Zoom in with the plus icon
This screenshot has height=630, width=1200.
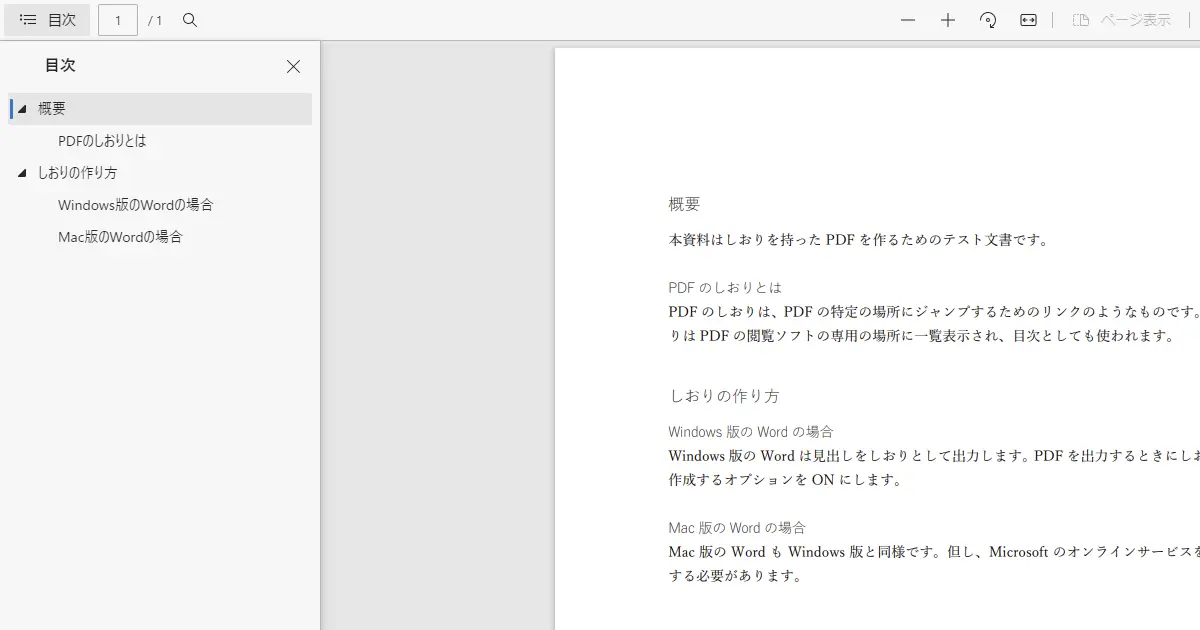(x=948, y=20)
